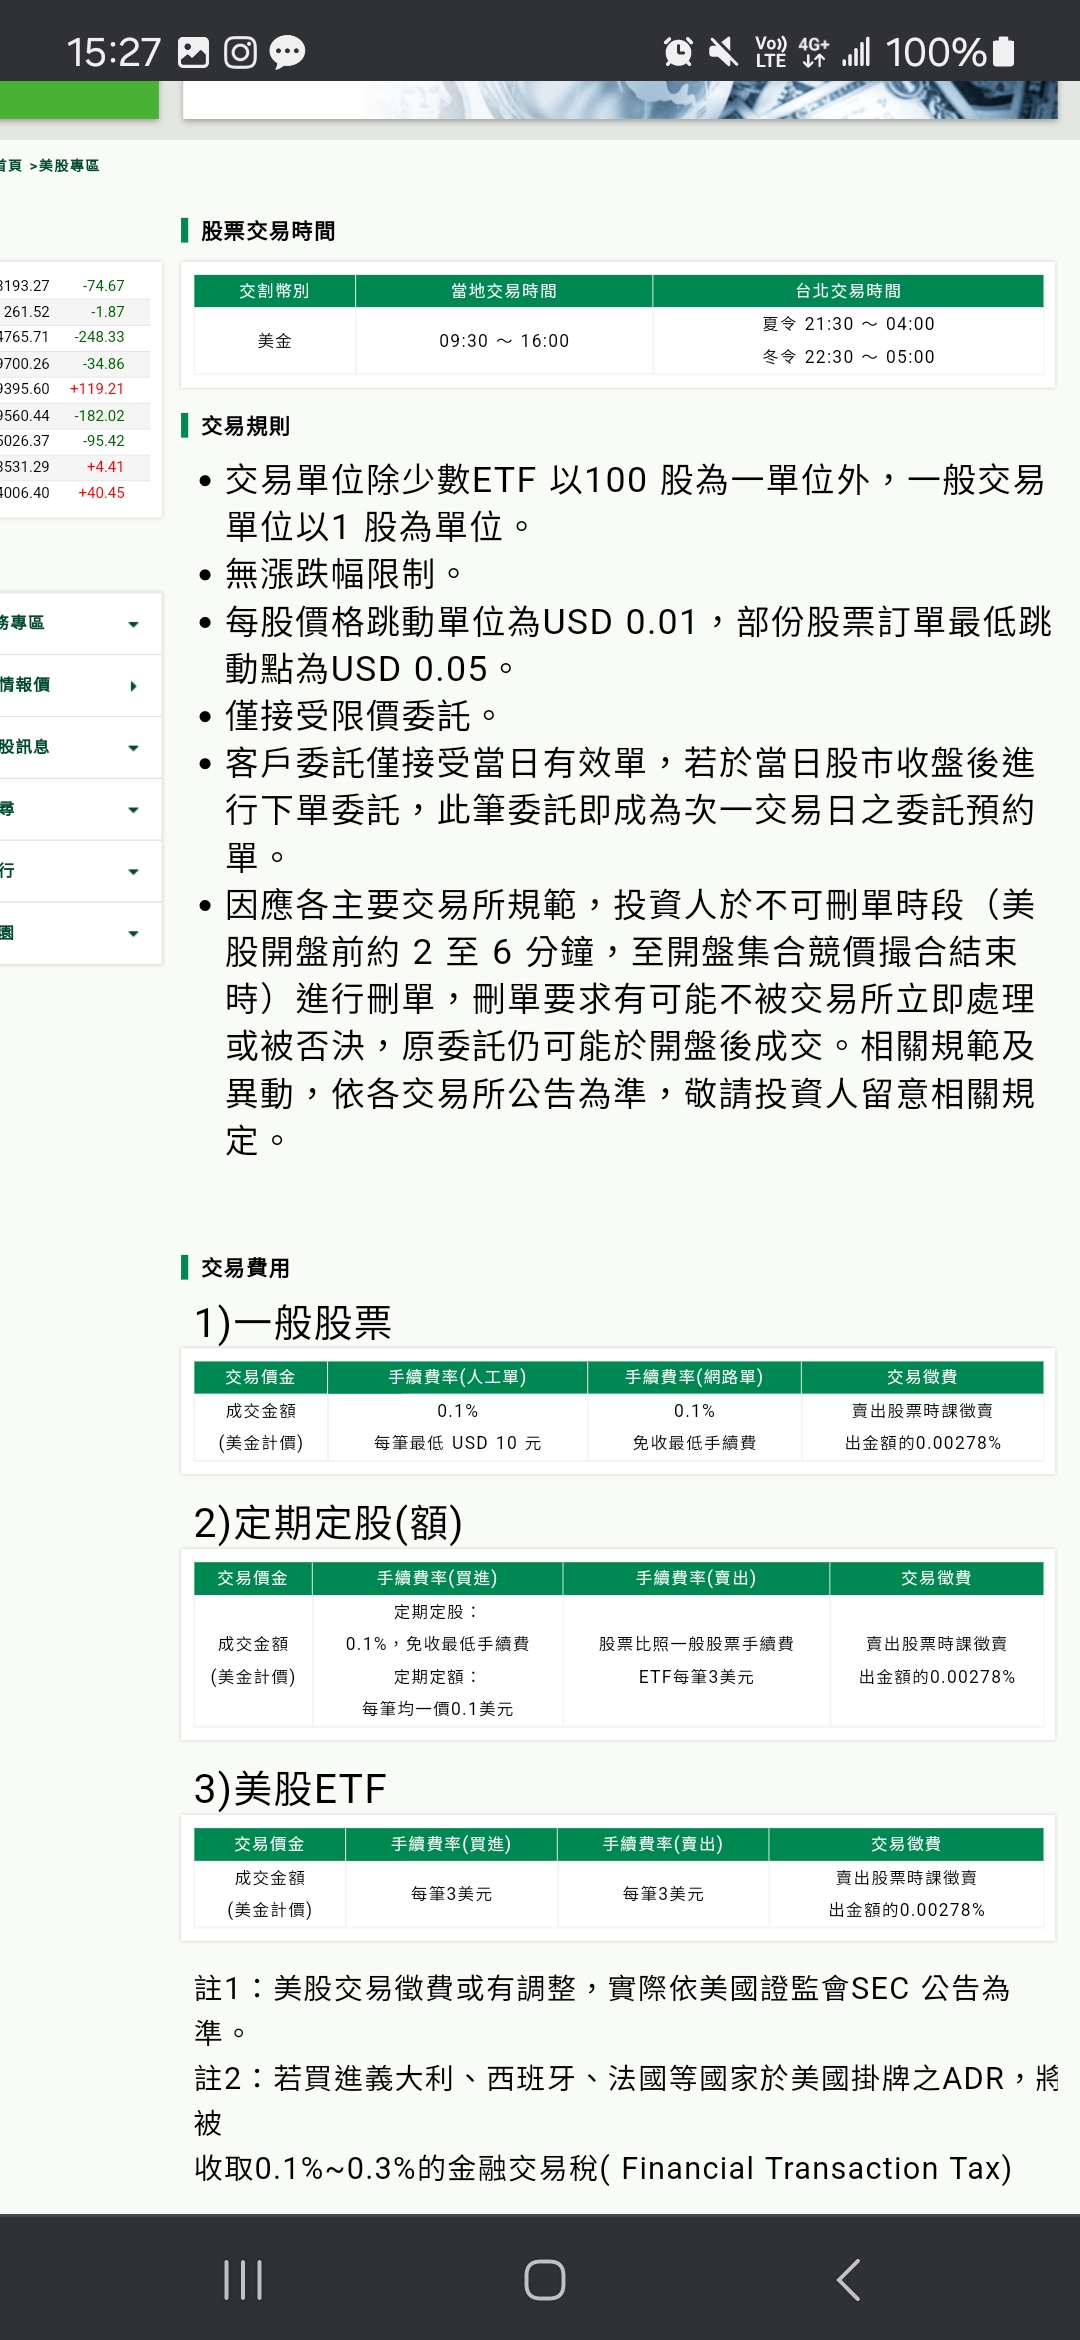Tap the 4G+ network data indicator
This screenshot has height=2340, width=1080.
coord(814,52)
